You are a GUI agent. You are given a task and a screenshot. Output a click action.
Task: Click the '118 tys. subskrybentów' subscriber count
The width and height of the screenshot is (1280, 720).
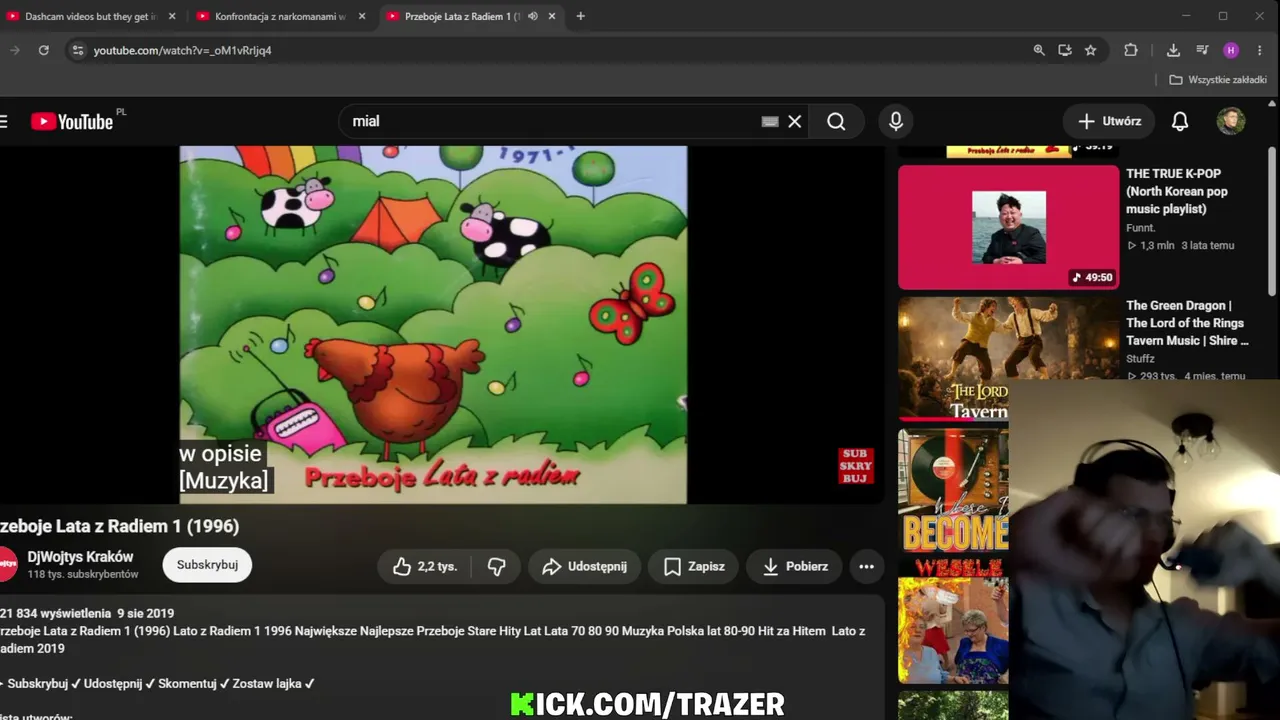pos(83,575)
